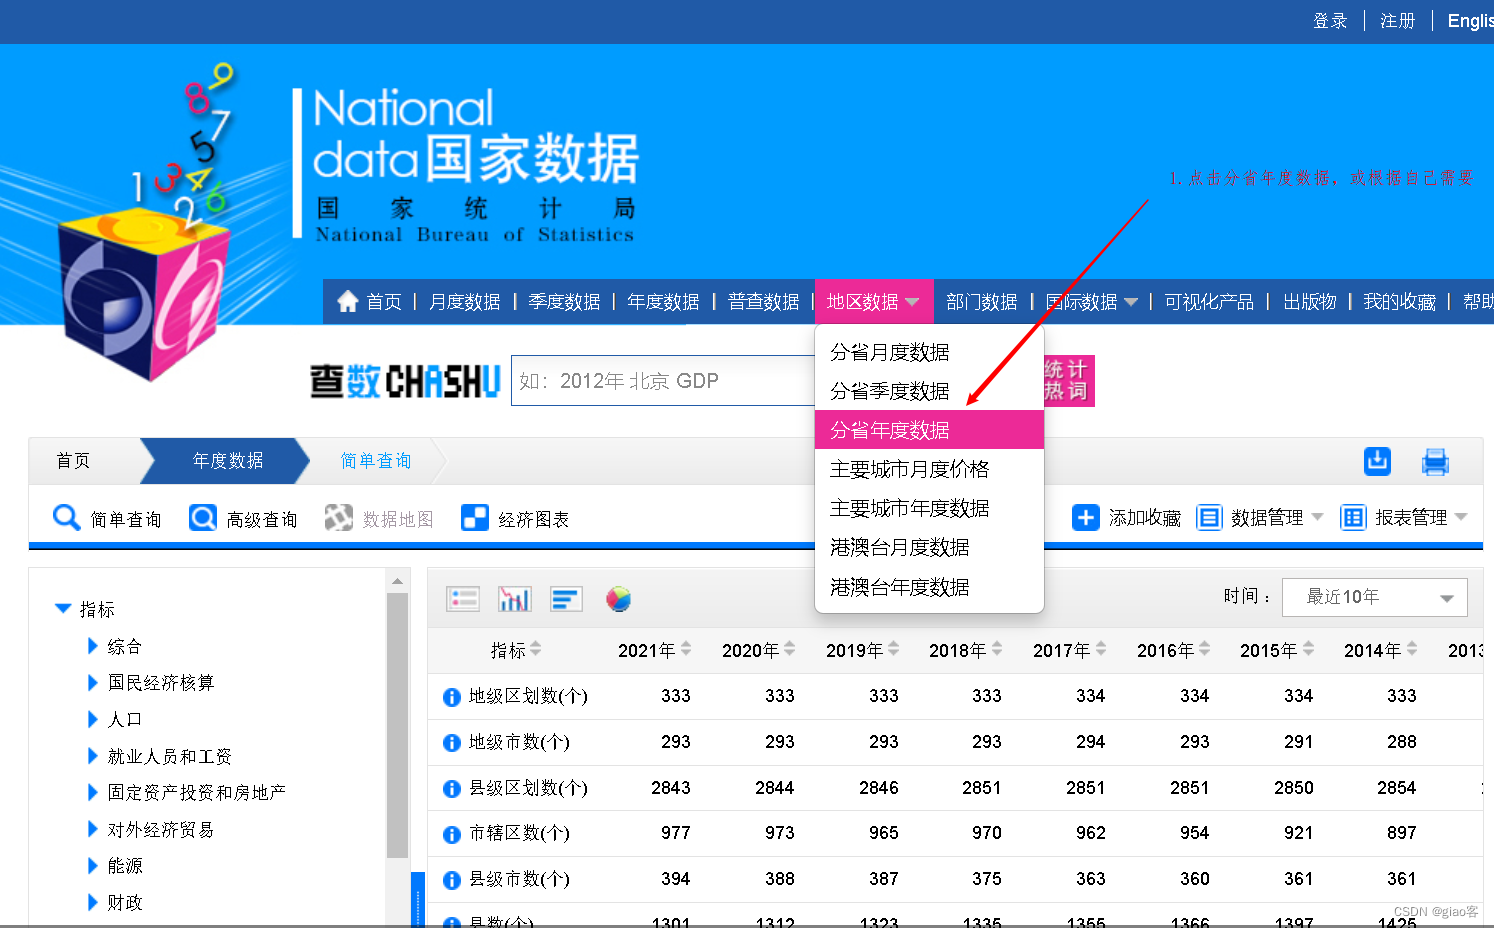This screenshot has height=928, width=1494.
Task: Open the 季度数据 navigation tab
Action: pyautogui.click(x=564, y=302)
